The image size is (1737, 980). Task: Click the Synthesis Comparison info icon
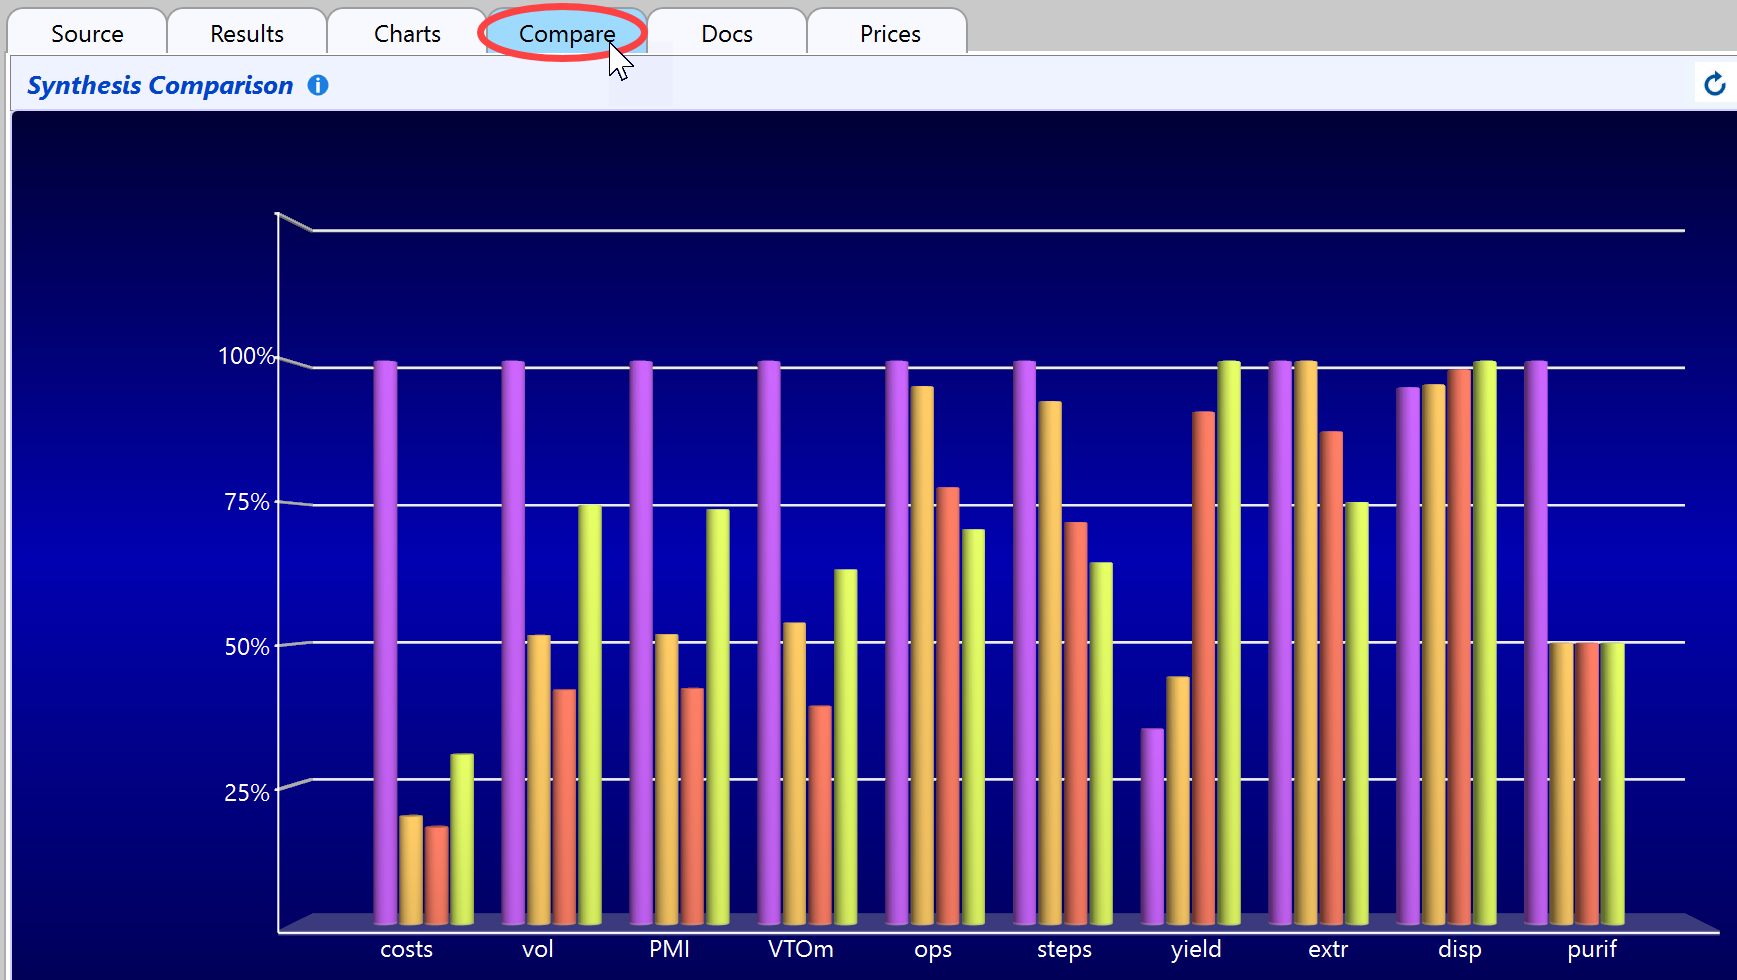coord(318,85)
